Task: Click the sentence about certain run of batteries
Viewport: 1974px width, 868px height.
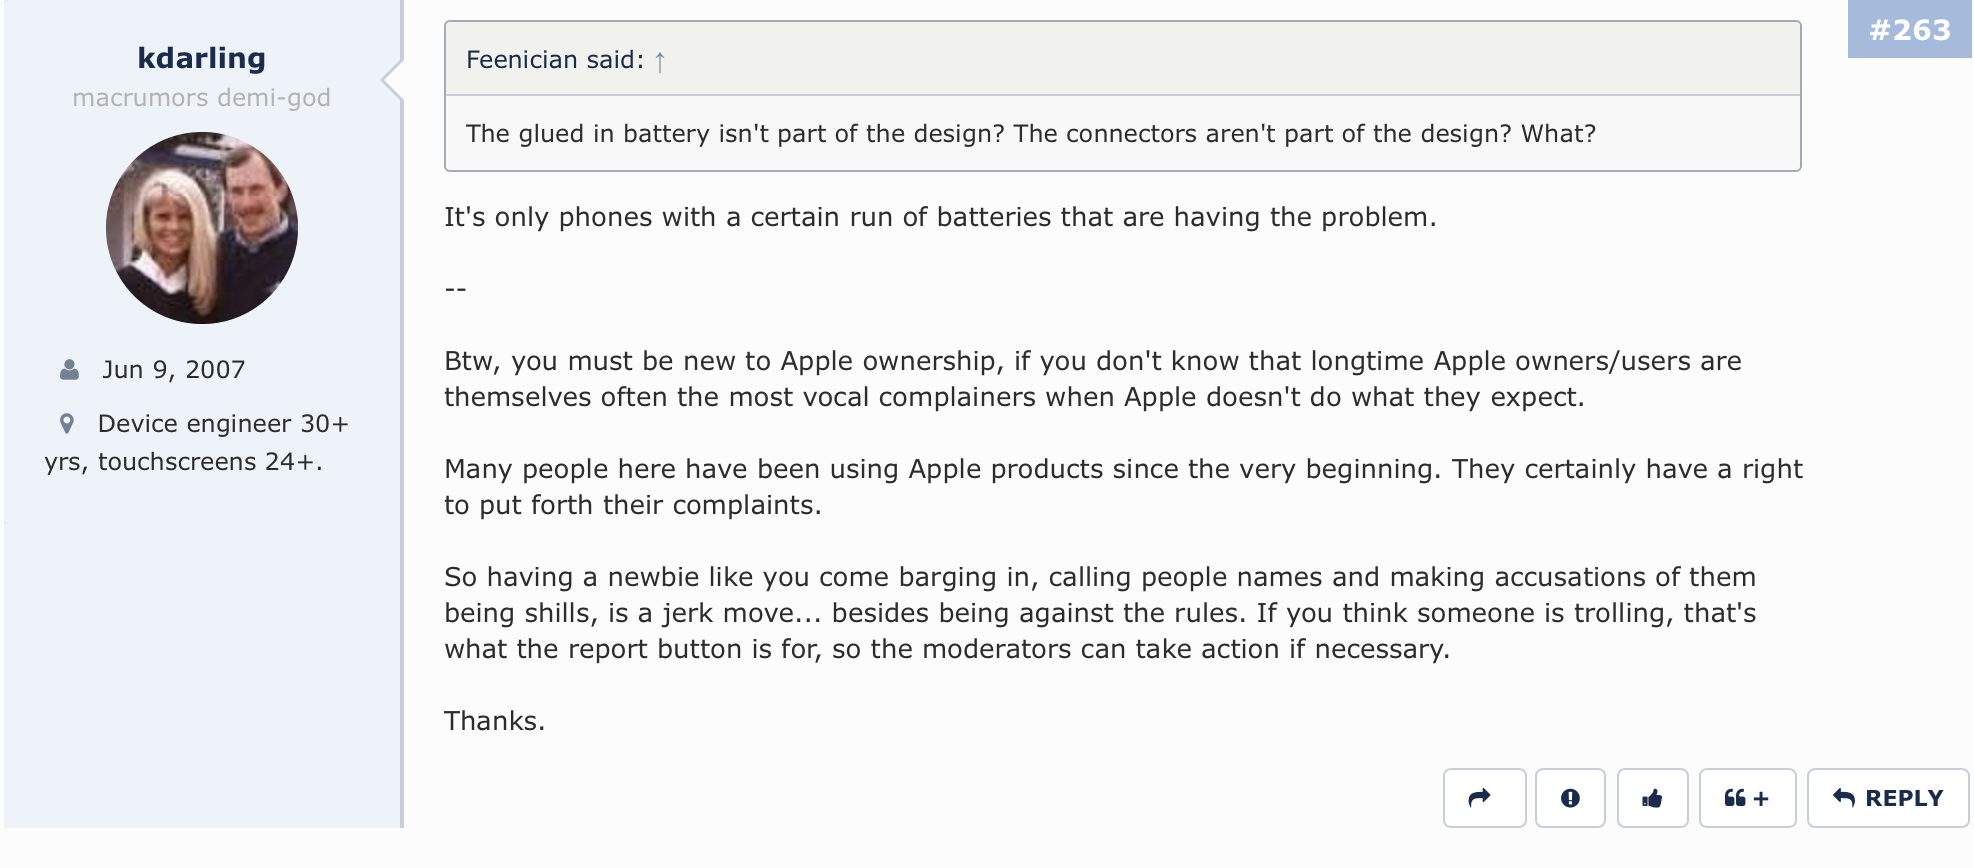Action: tap(940, 217)
